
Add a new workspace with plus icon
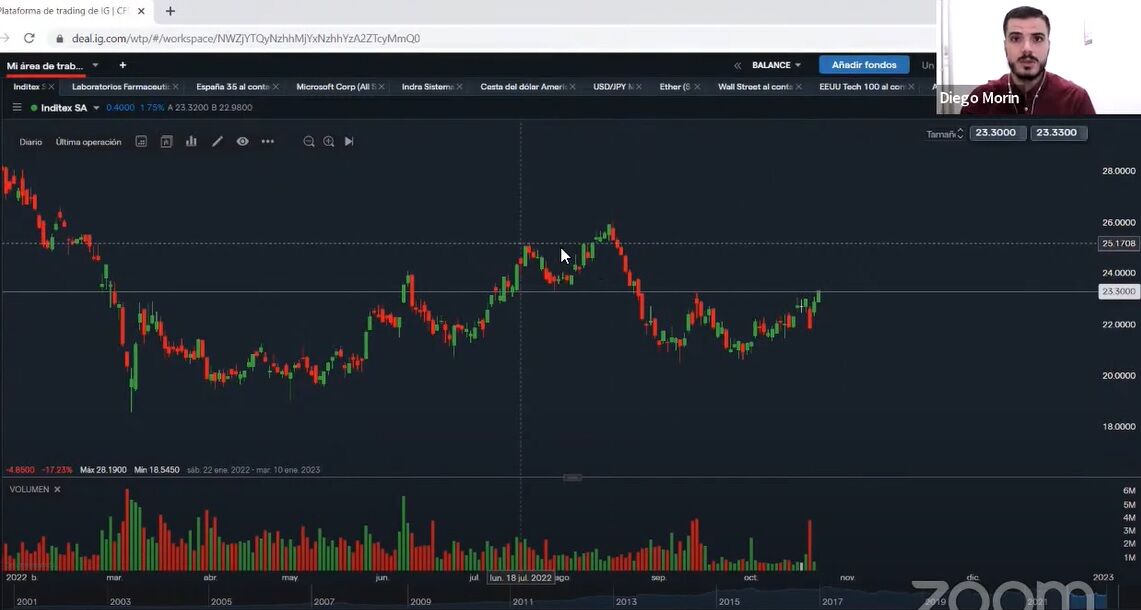[122, 66]
